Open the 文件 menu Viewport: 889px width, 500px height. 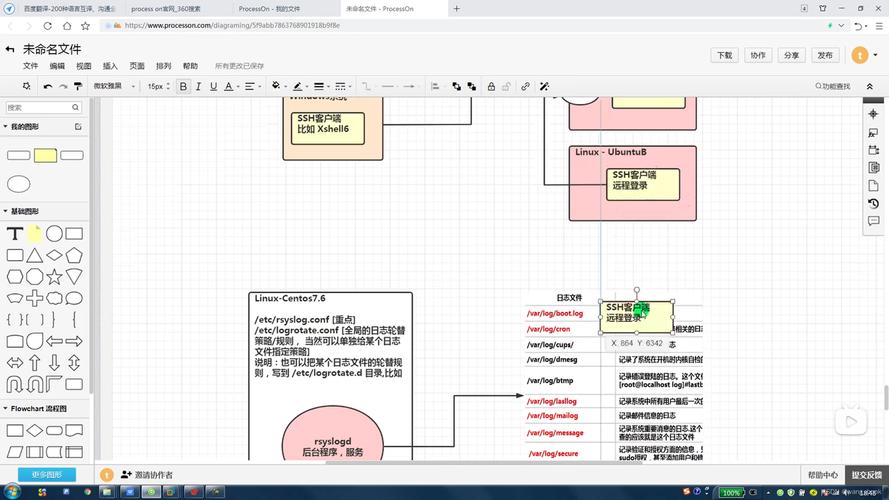[x=31, y=66]
